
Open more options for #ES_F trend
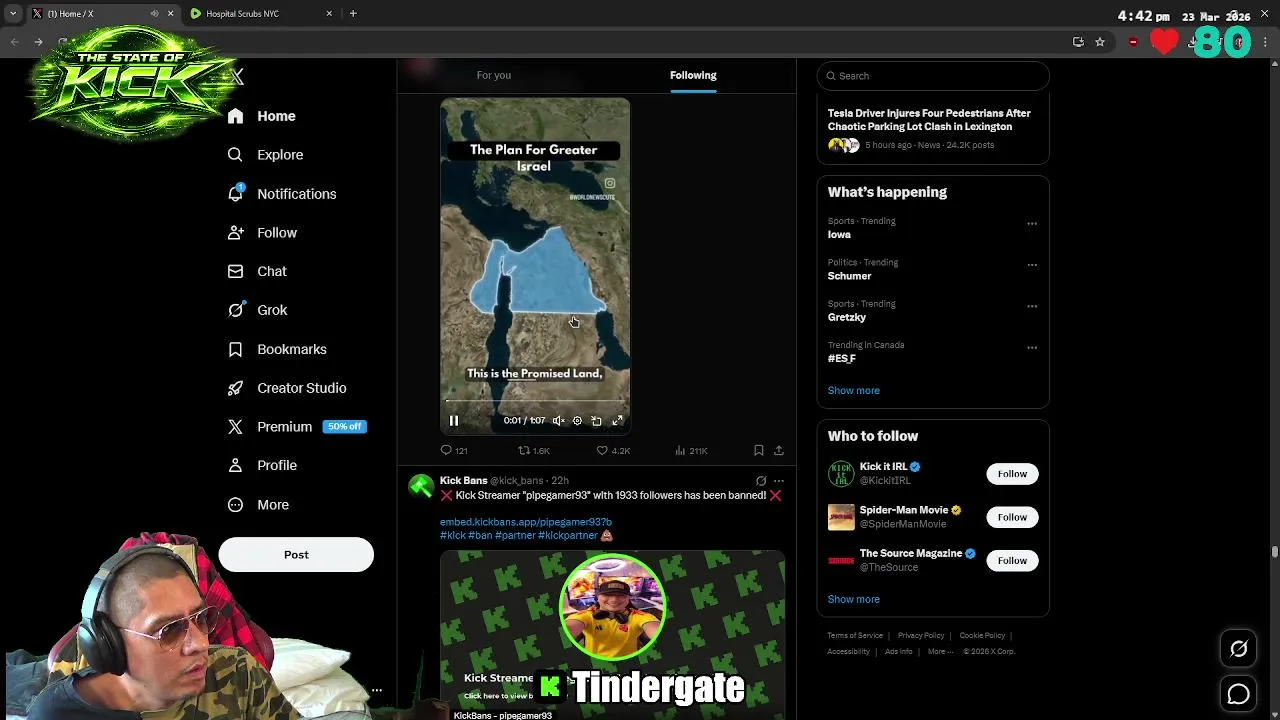click(1032, 348)
